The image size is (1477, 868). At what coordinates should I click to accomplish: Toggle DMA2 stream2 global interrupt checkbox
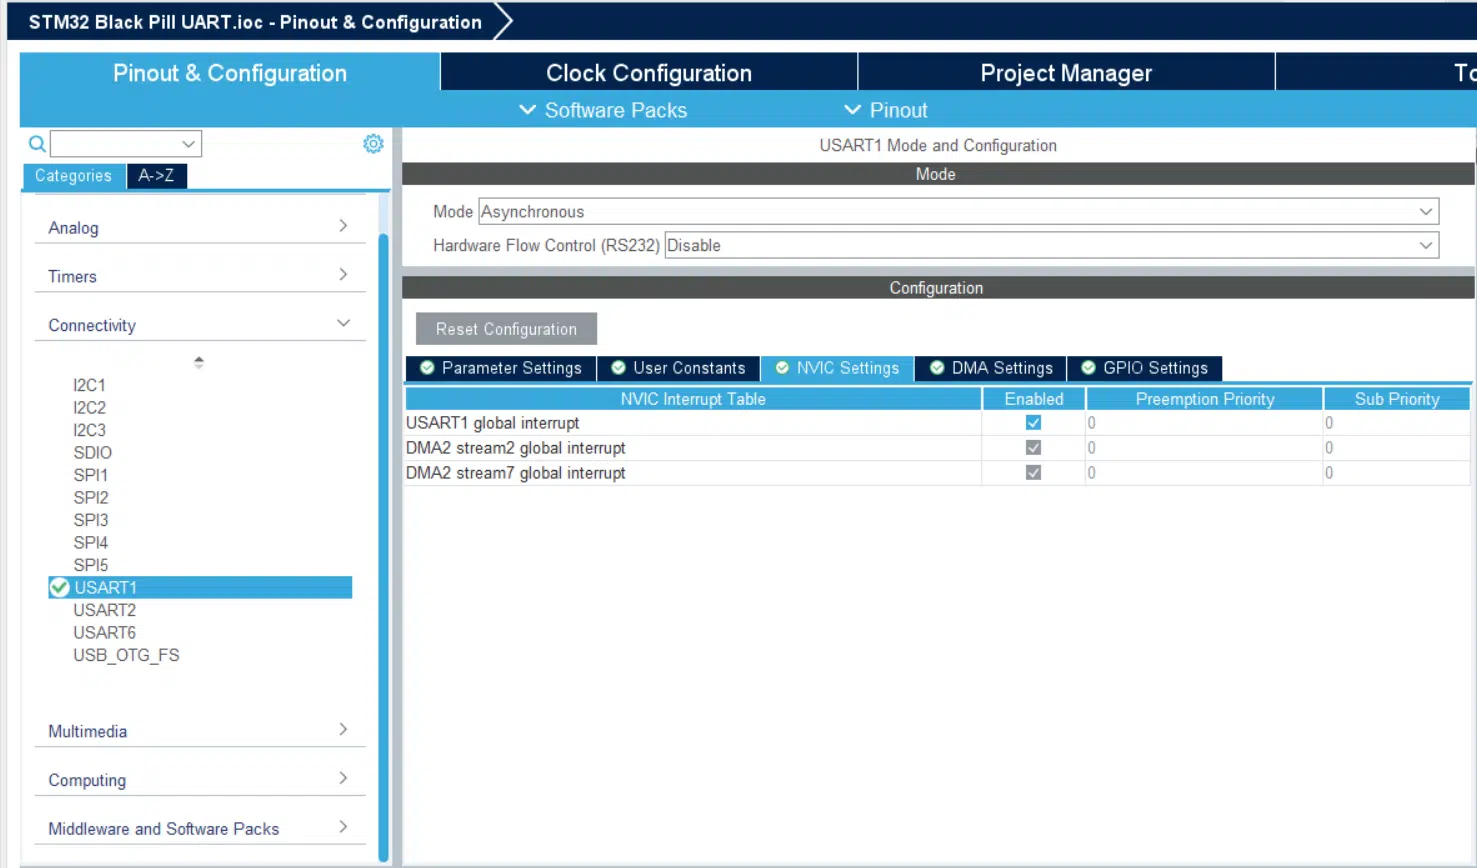(x=1033, y=448)
